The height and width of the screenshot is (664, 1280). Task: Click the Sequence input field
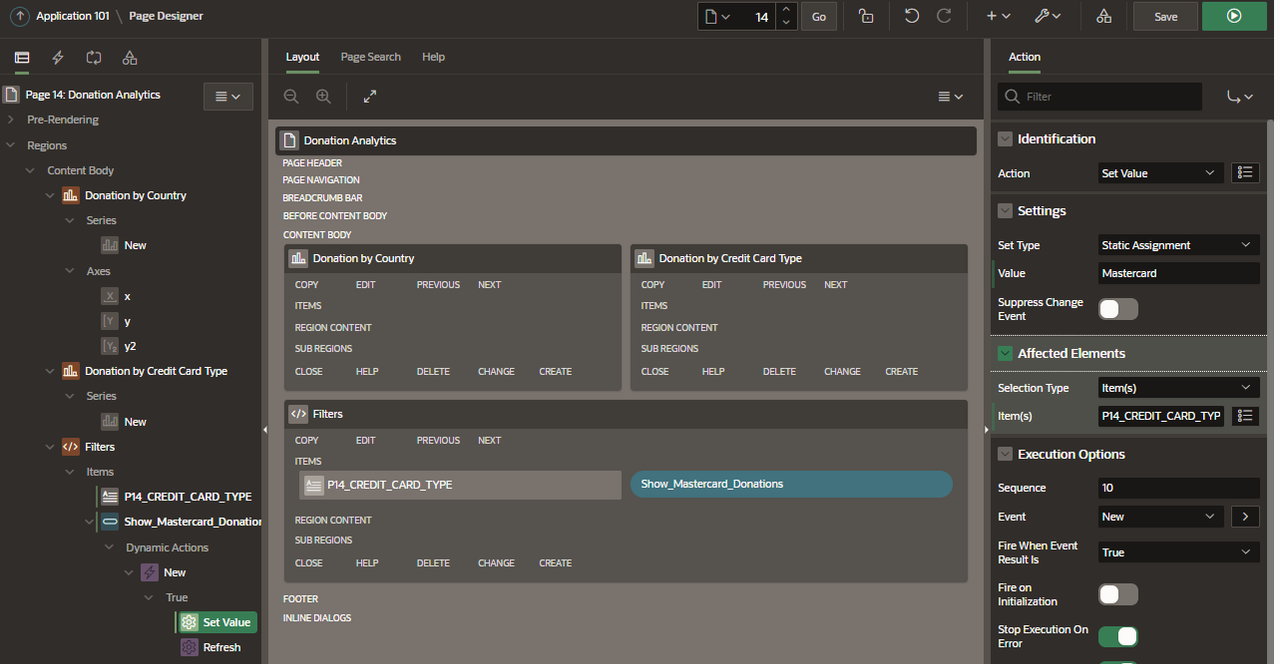[x=1179, y=488]
